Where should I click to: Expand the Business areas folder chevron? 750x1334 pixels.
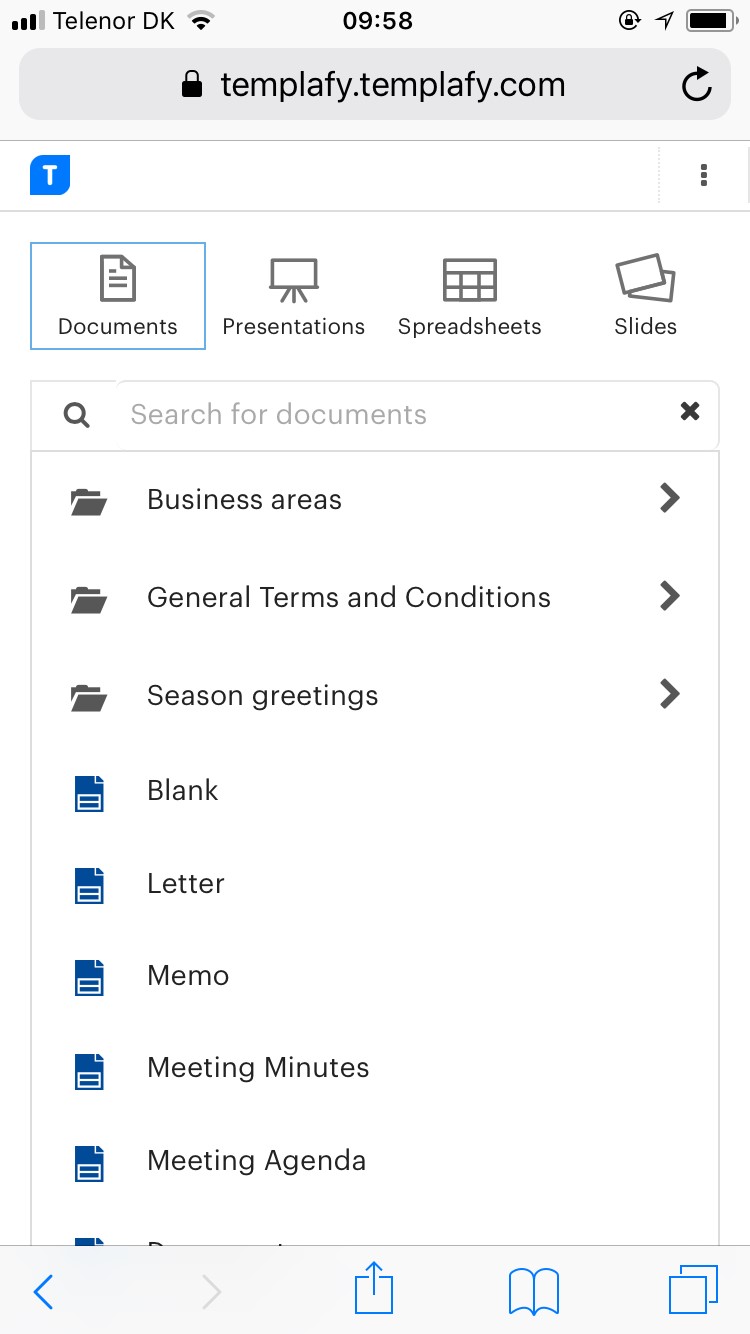pyautogui.click(x=670, y=498)
